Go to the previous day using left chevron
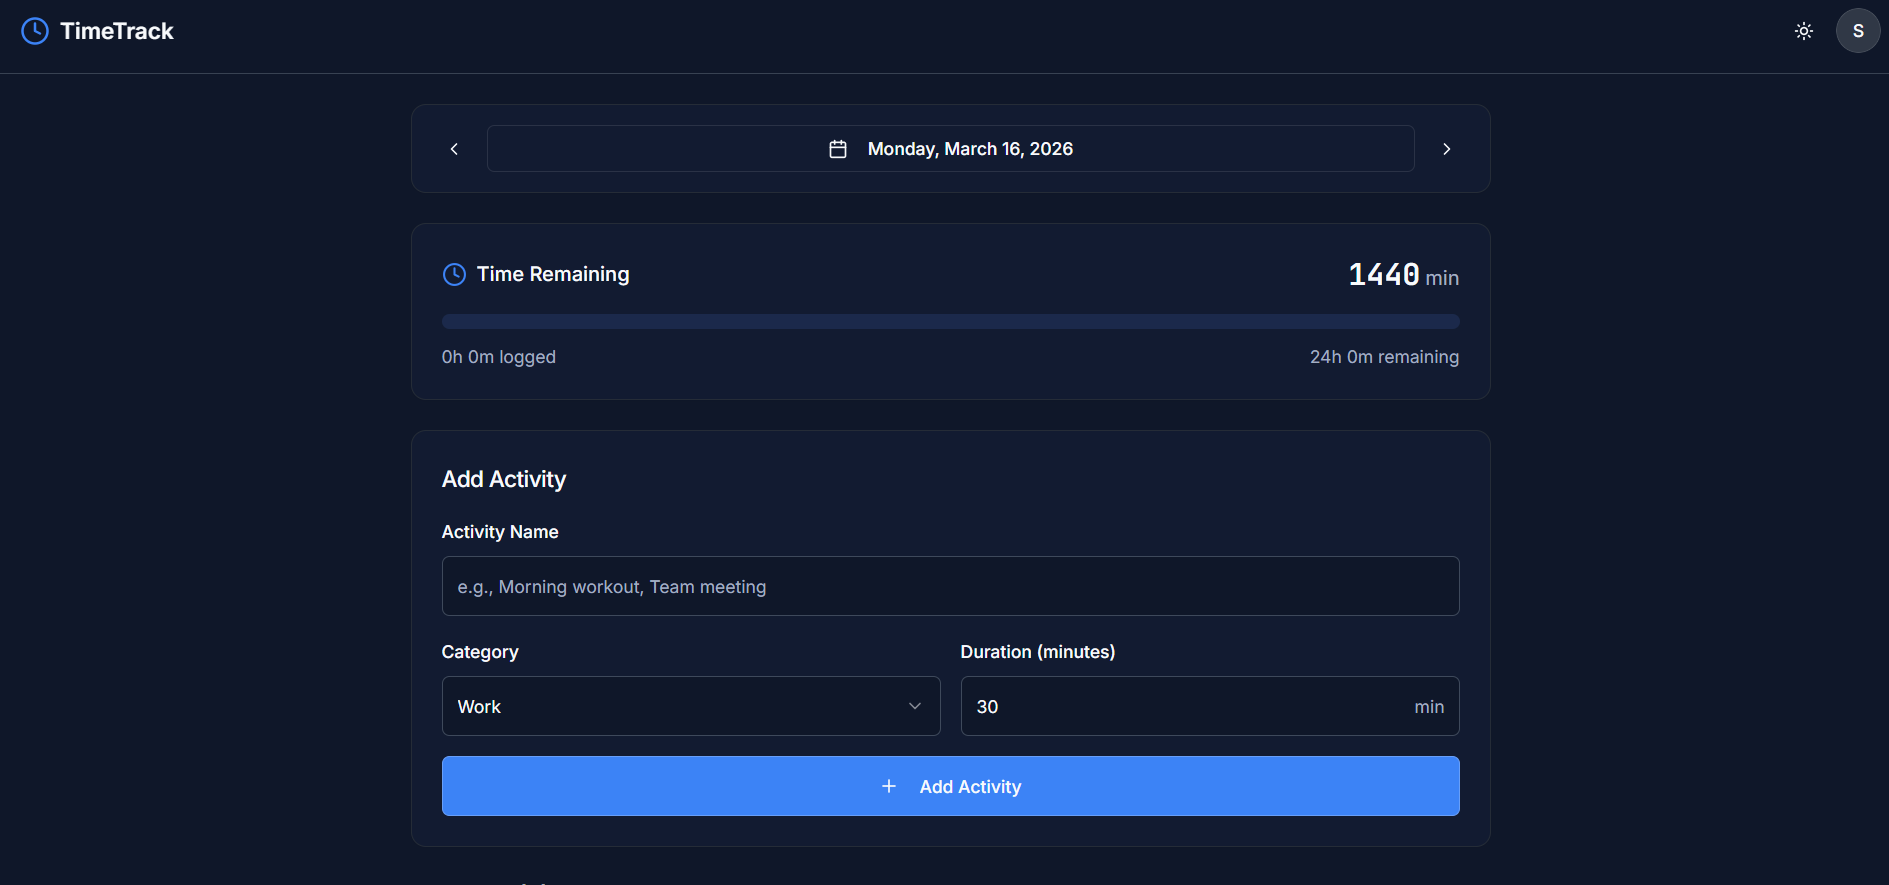Screen dimensions: 1889x885 [454, 149]
